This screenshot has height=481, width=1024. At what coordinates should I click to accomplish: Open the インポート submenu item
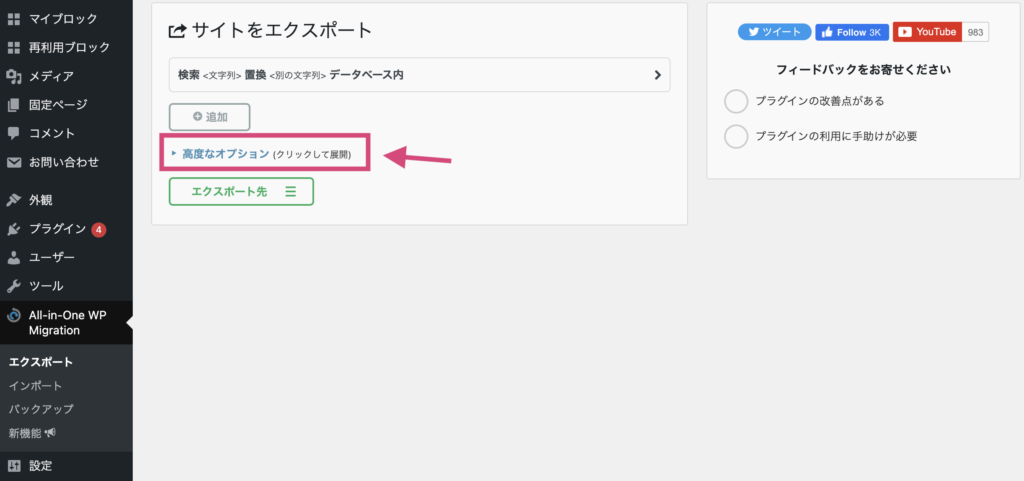tap(35, 386)
